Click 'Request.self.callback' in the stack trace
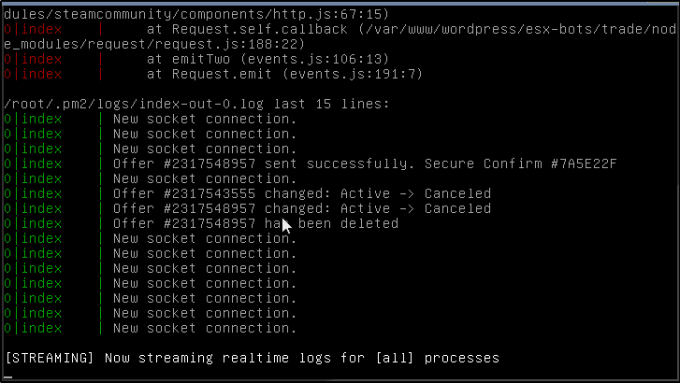The width and height of the screenshot is (680, 383). 259,29
